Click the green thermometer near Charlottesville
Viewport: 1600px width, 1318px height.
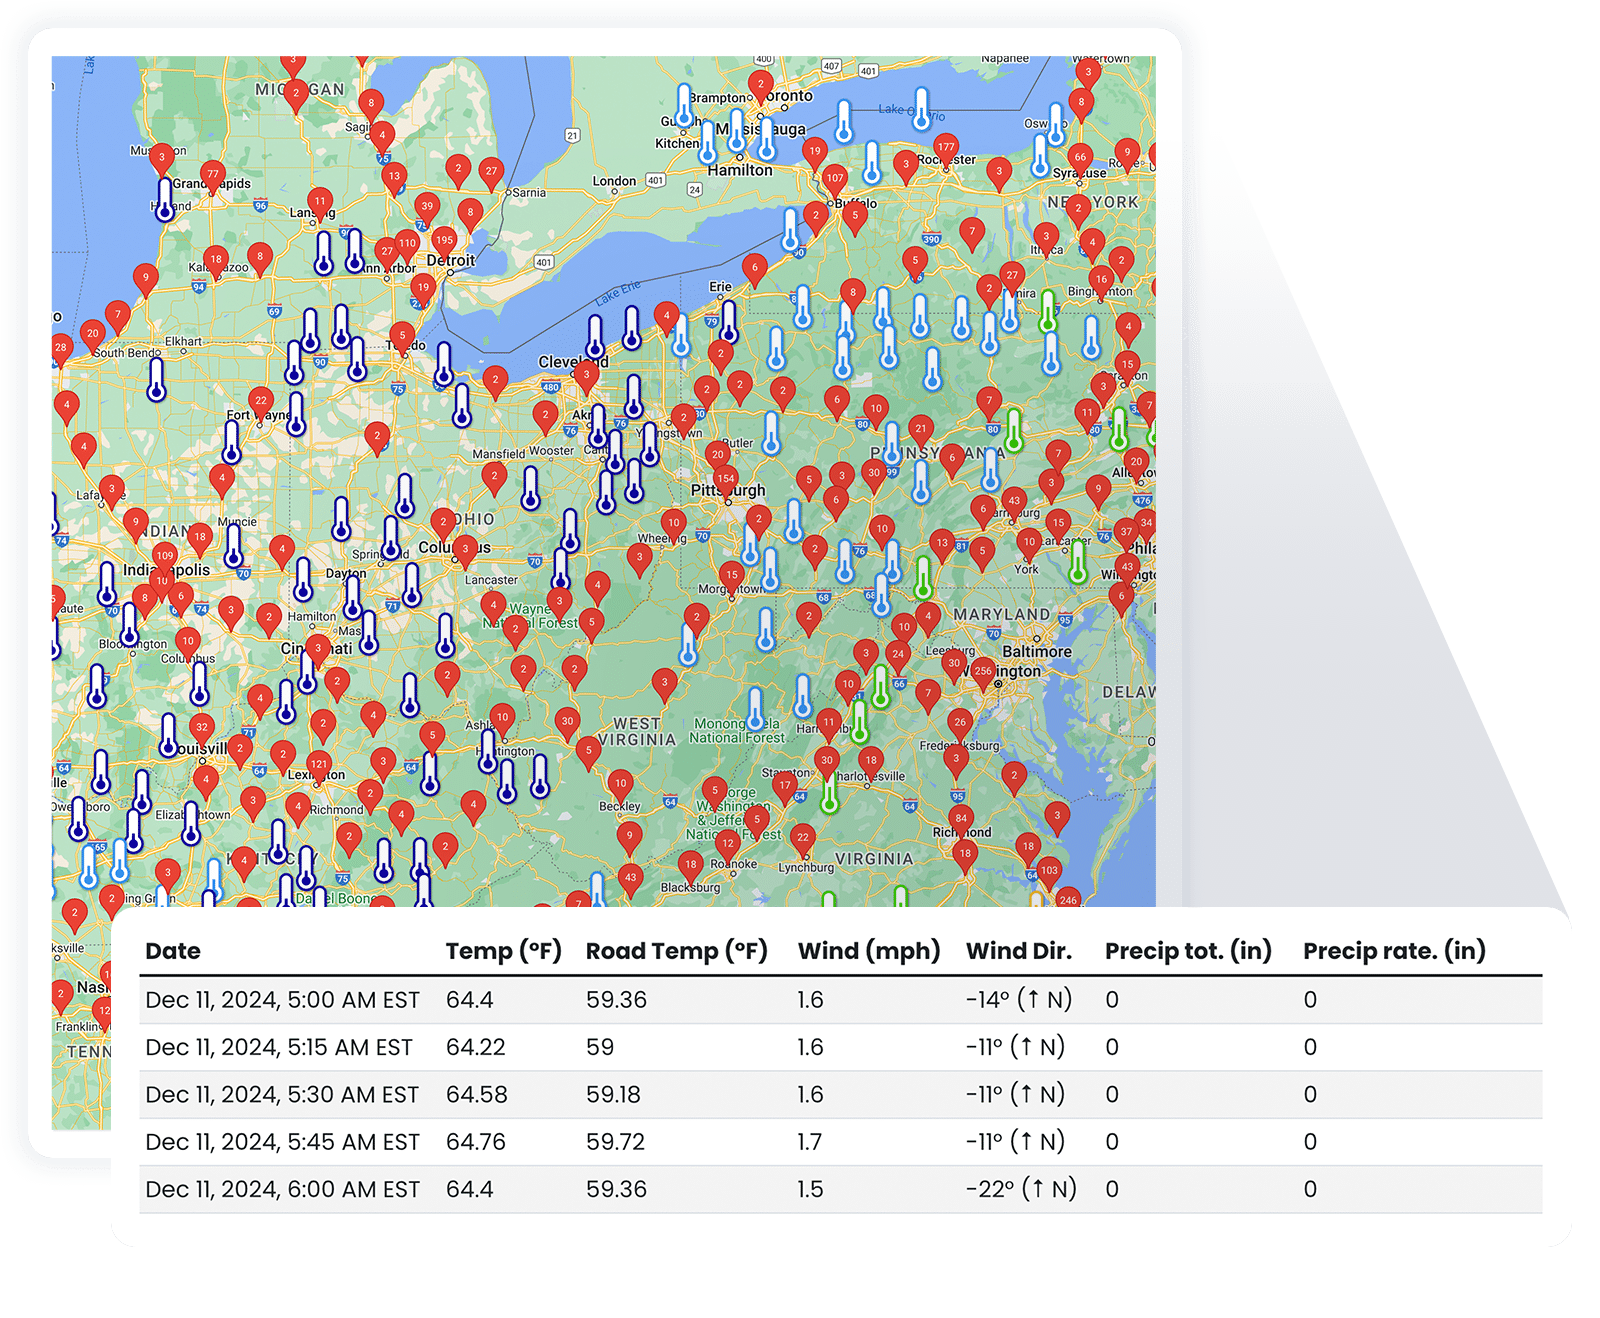click(828, 795)
